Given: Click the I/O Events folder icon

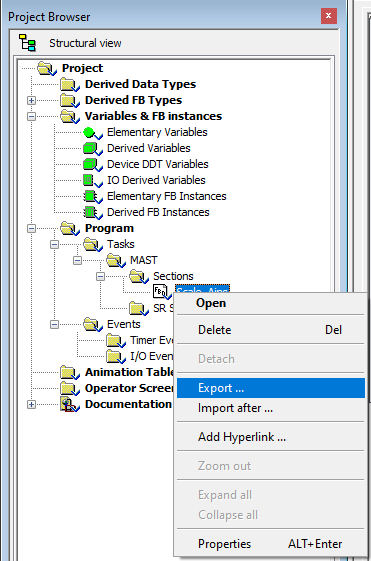Looking at the screenshot, I should point(115,356).
